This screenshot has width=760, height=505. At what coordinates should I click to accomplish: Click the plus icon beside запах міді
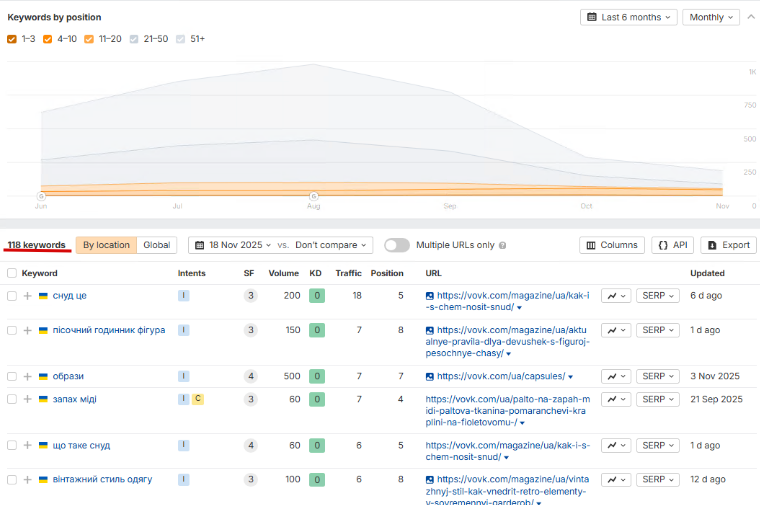click(28, 399)
